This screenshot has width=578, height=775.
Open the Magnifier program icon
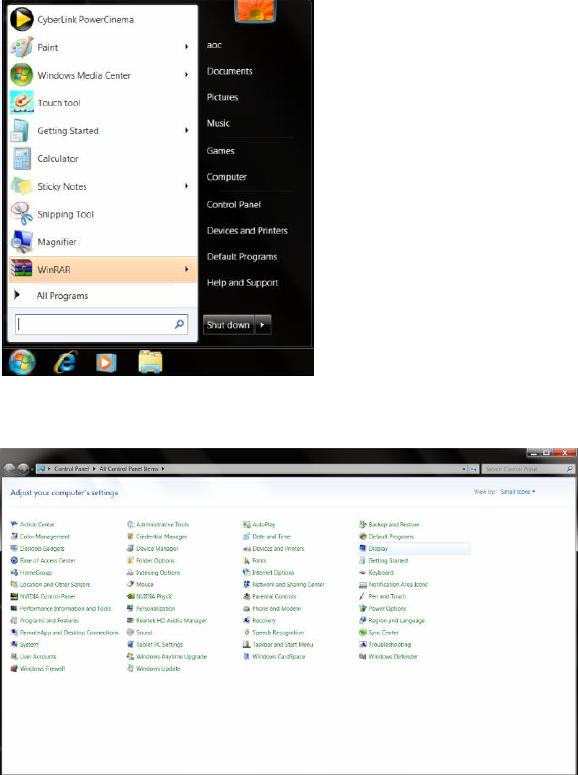click(22, 242)
